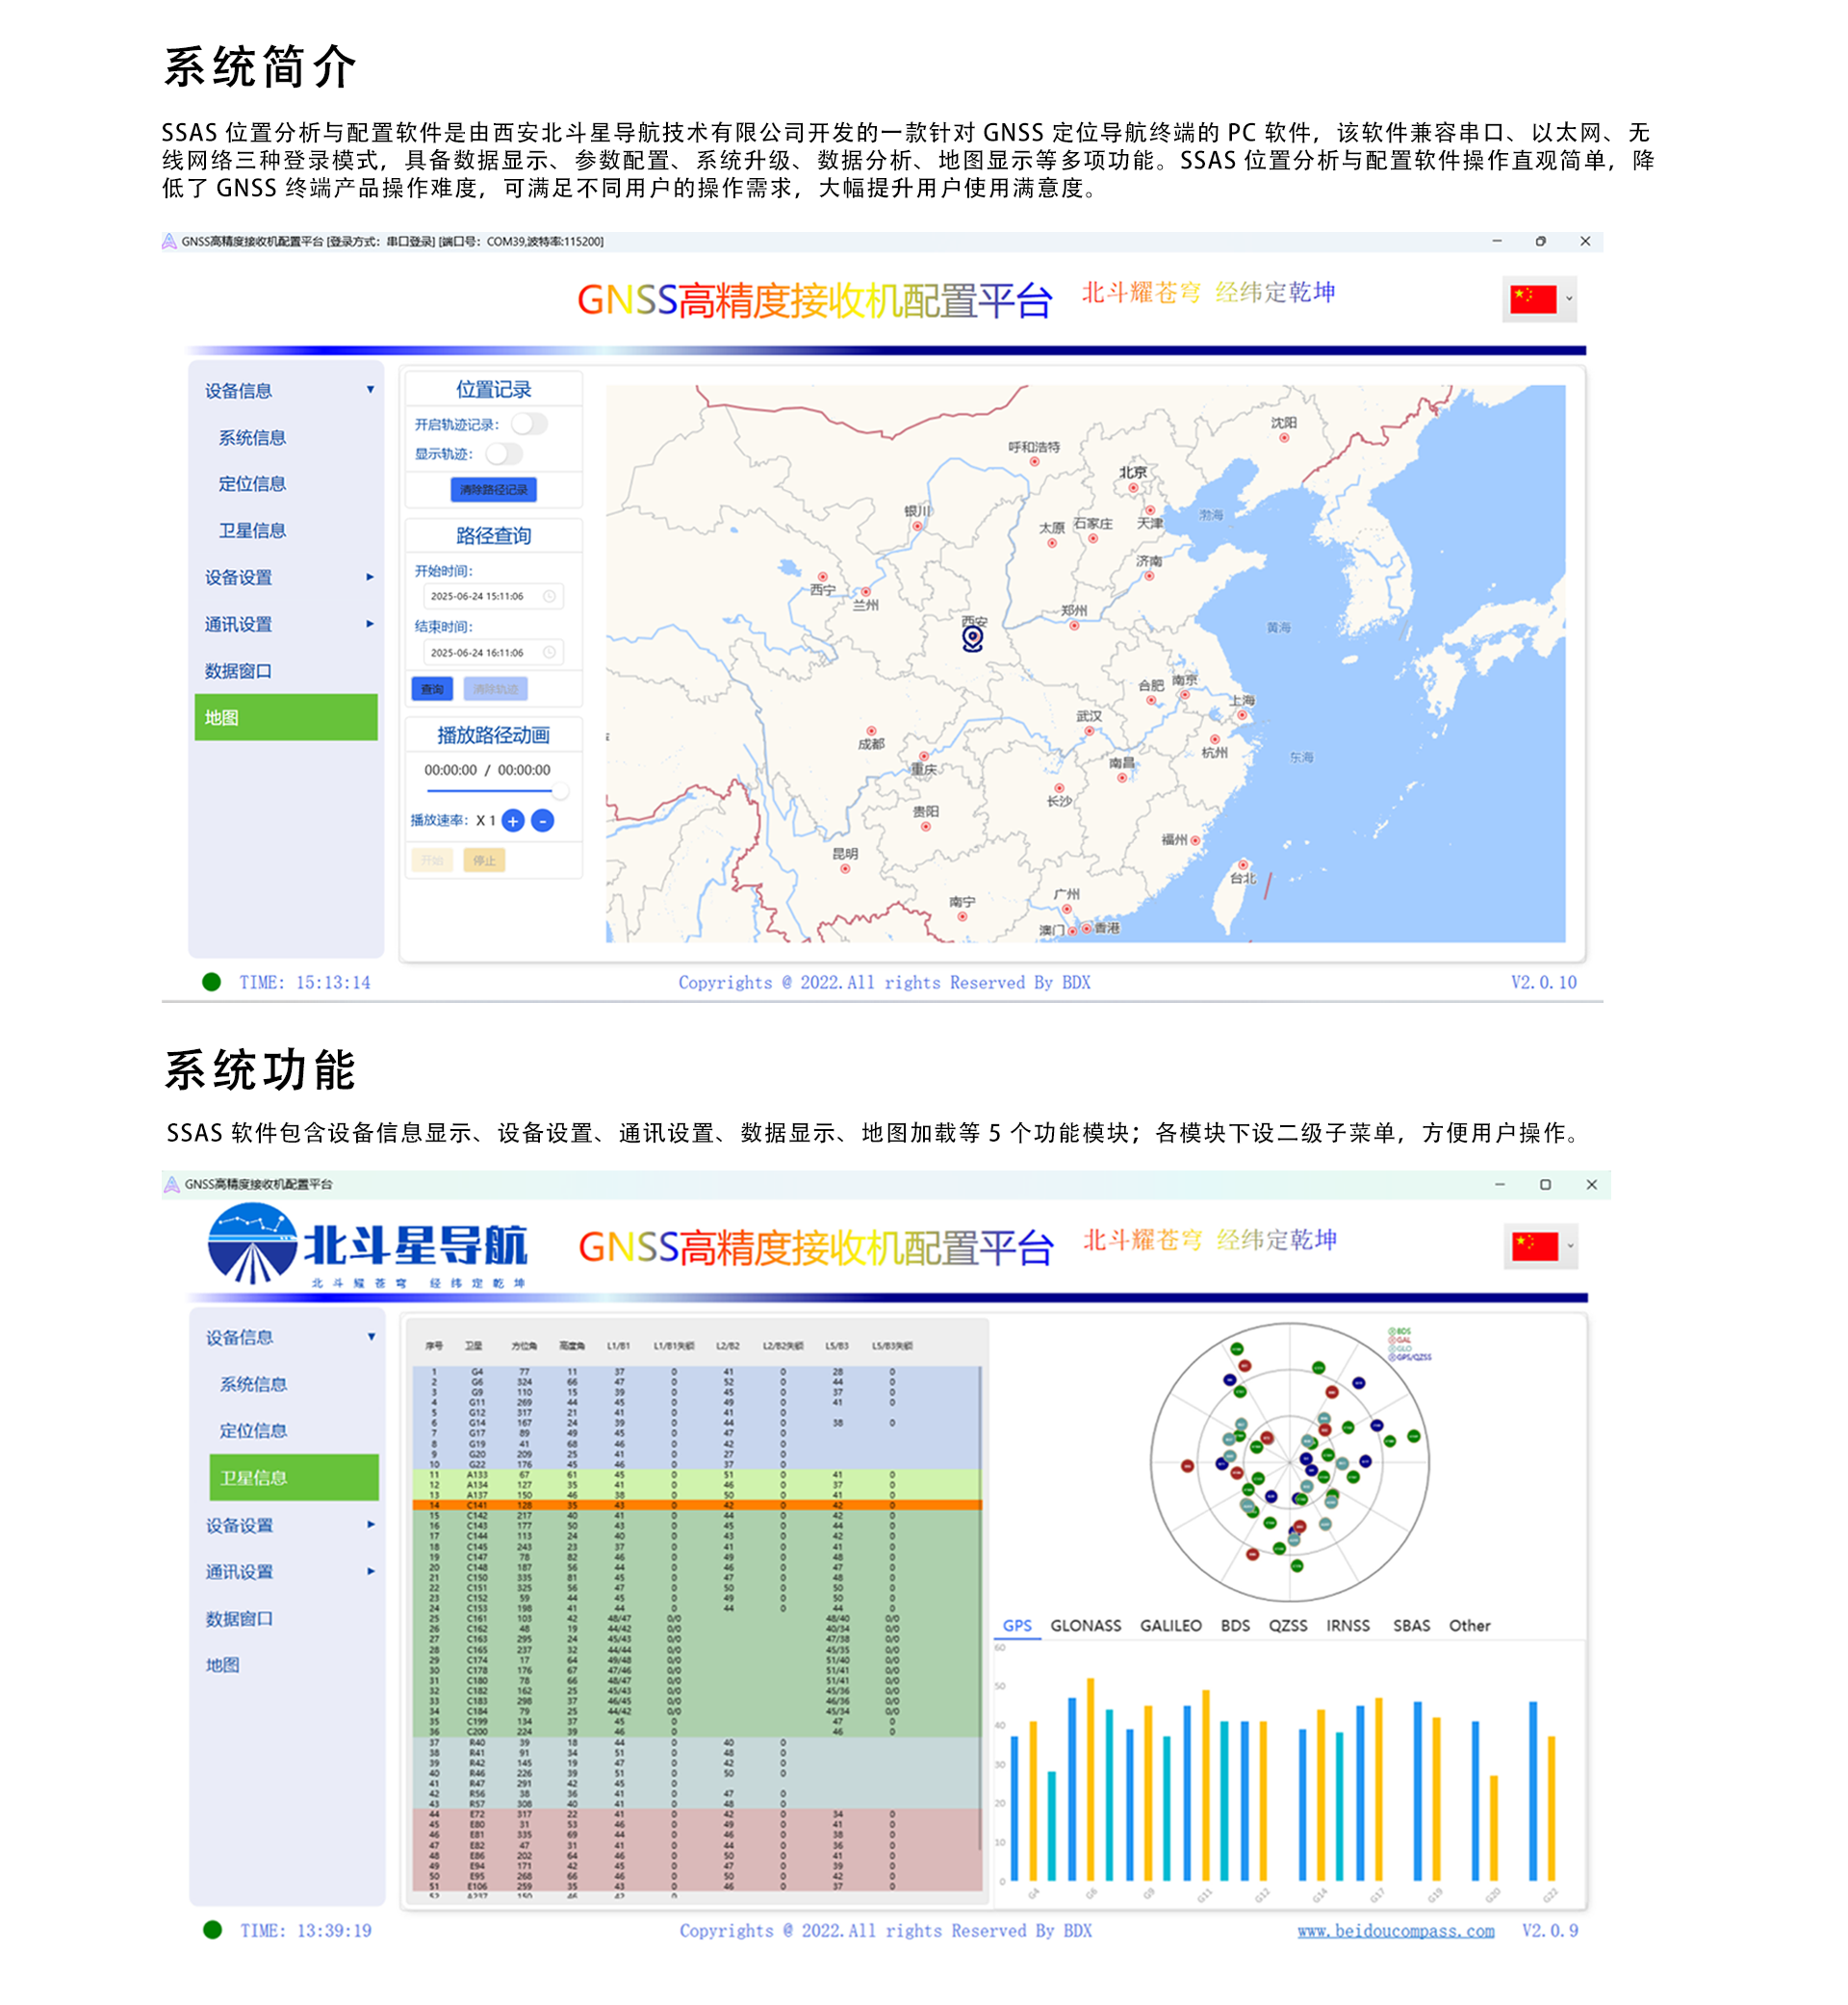Viewport: 1848px width, 2005px height.
Task: Open the BDS signal tab
Action: pos(1235,1627)
